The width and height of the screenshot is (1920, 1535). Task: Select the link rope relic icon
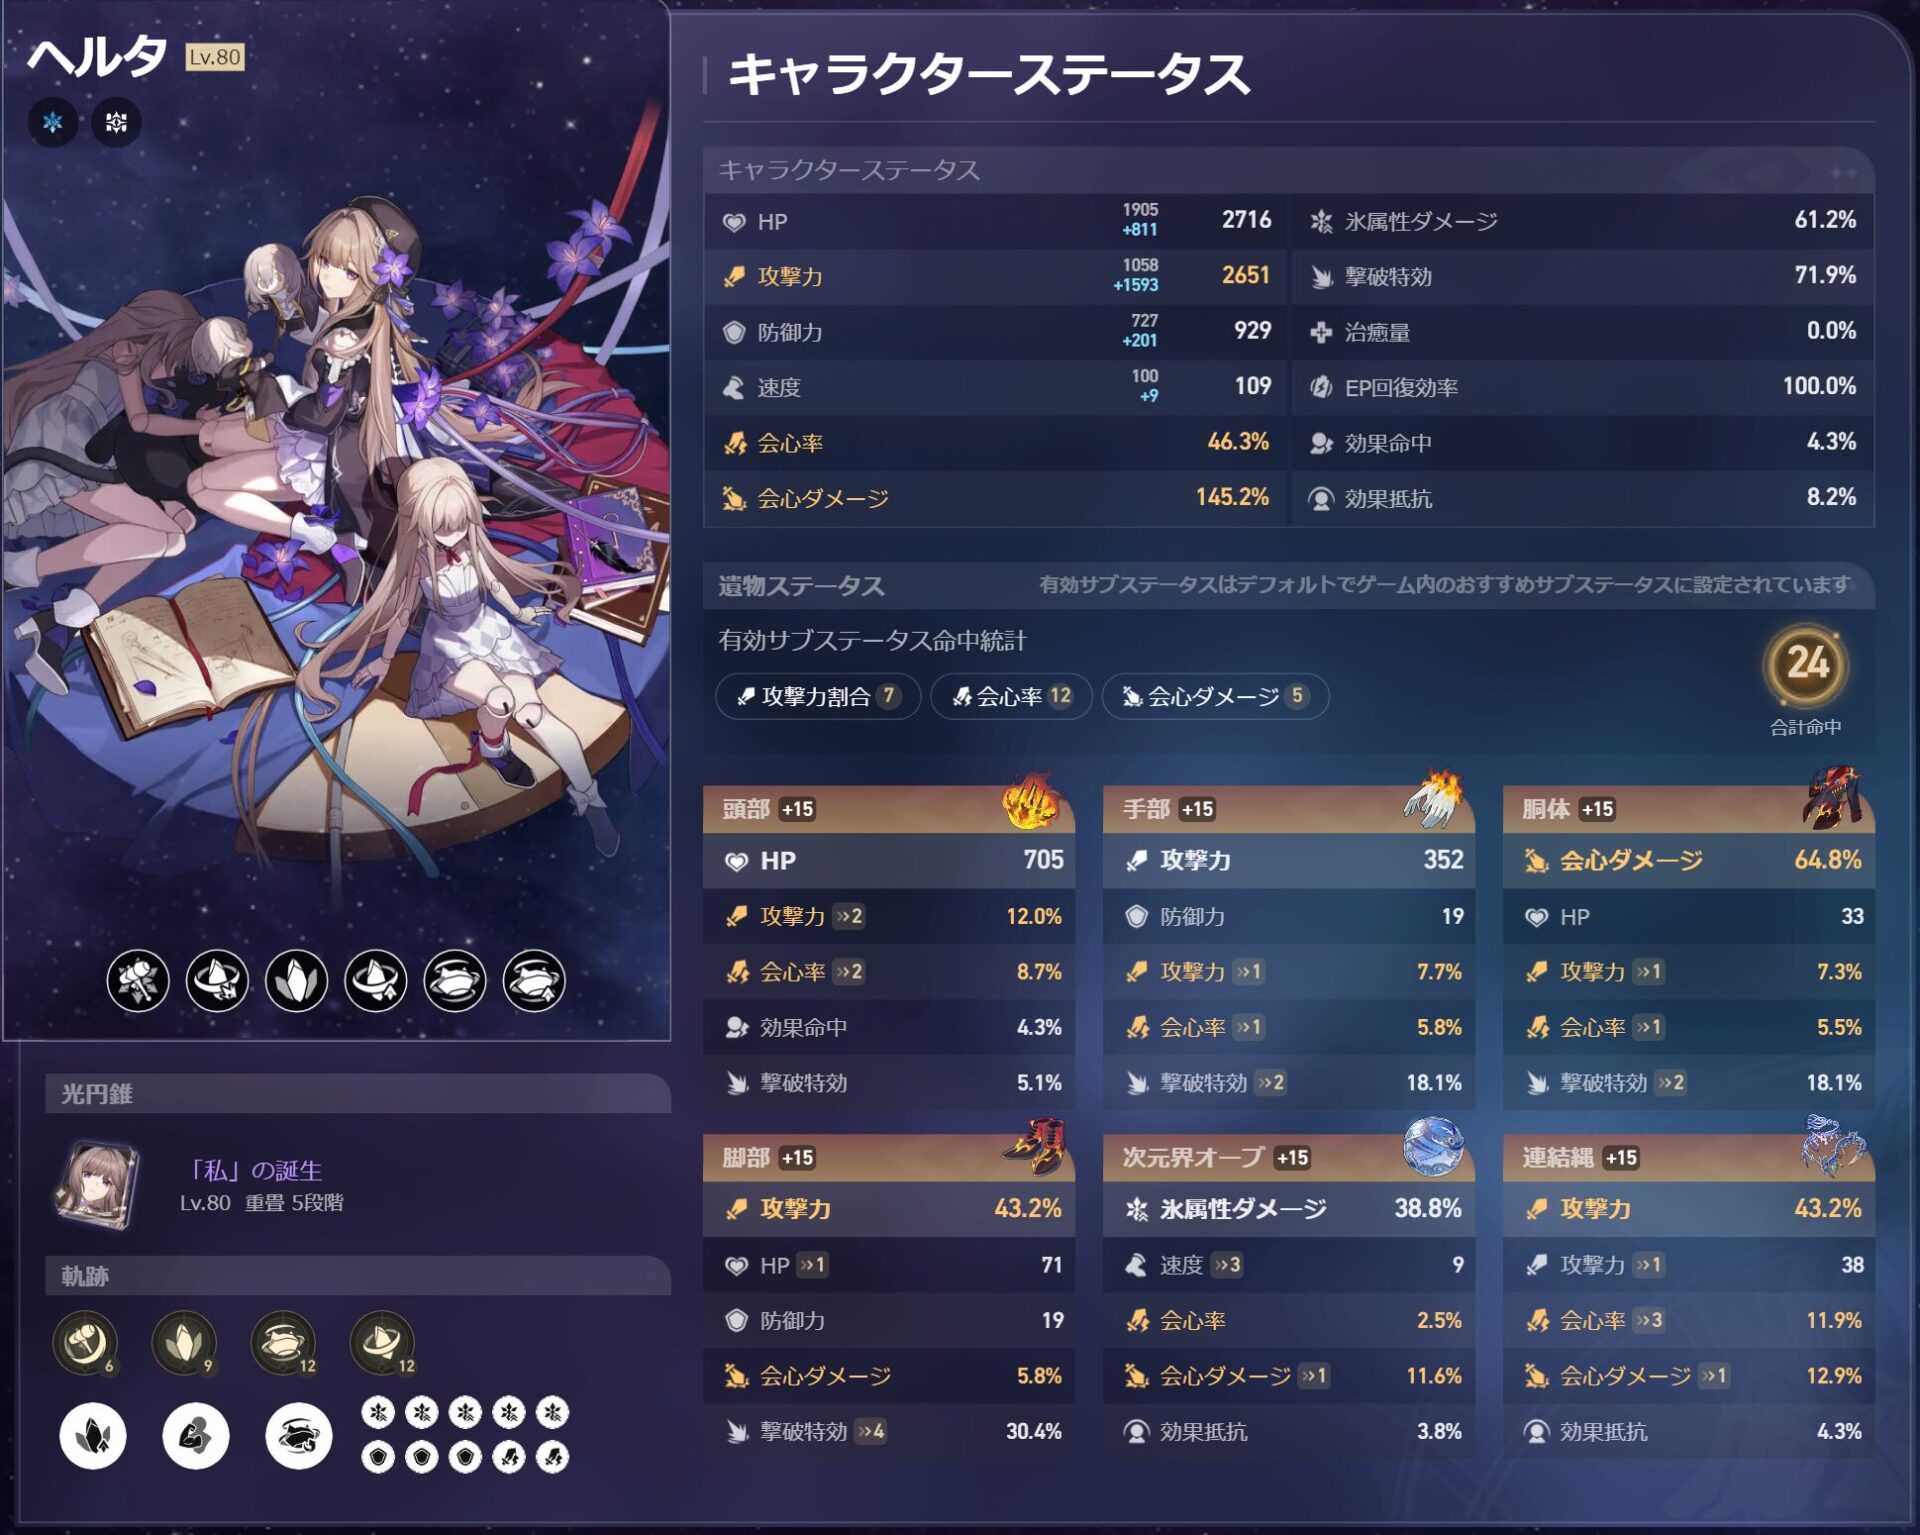point(1833,1146)
